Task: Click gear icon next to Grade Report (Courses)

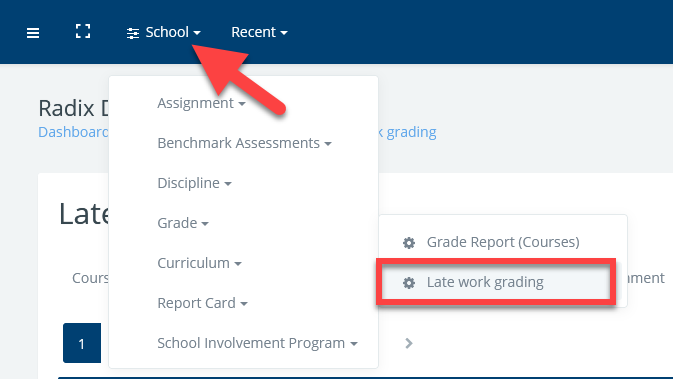Action: [x=409, y=243]
